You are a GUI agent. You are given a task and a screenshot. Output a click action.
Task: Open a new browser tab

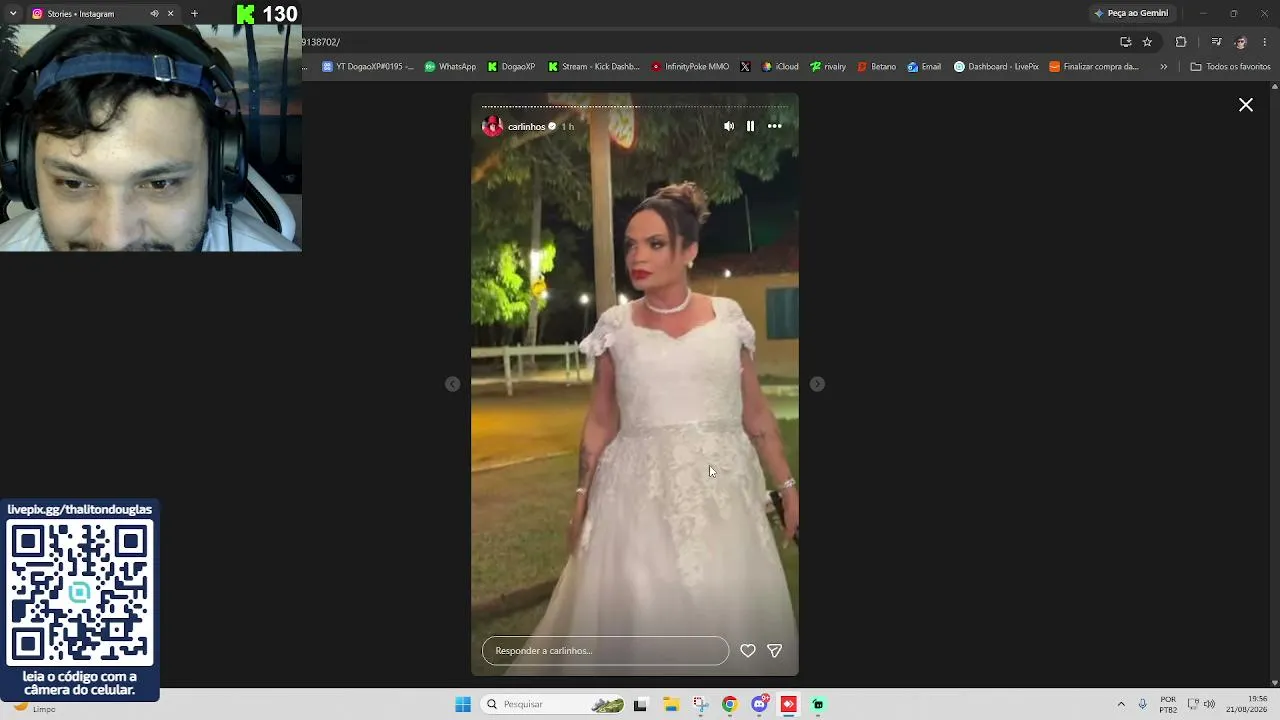194,14
